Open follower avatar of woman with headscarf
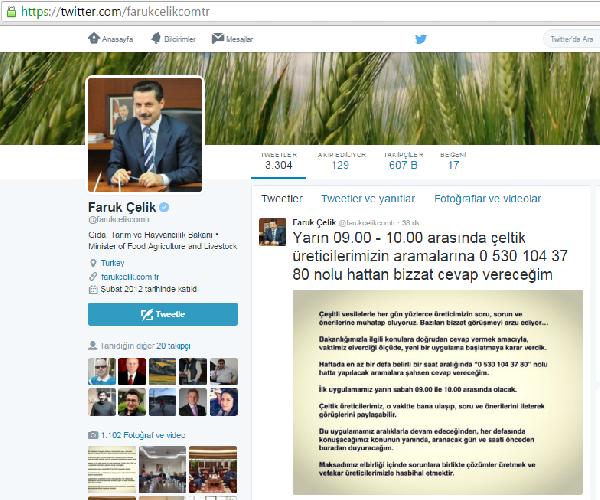 [x=224, y=402]
